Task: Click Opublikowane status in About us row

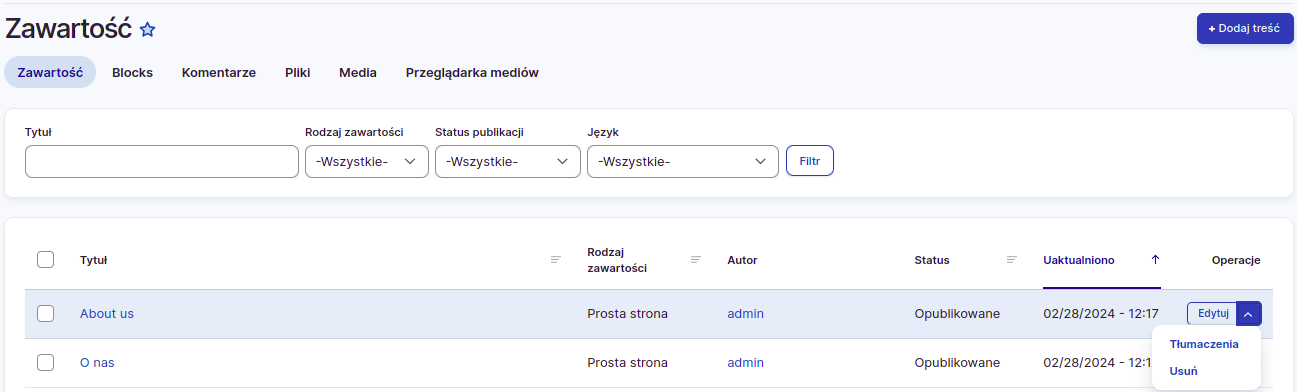Action: pos(957,313)
